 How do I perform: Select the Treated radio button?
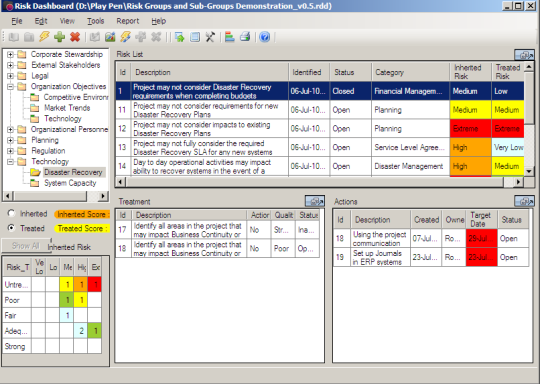click(x=11, y=228)
